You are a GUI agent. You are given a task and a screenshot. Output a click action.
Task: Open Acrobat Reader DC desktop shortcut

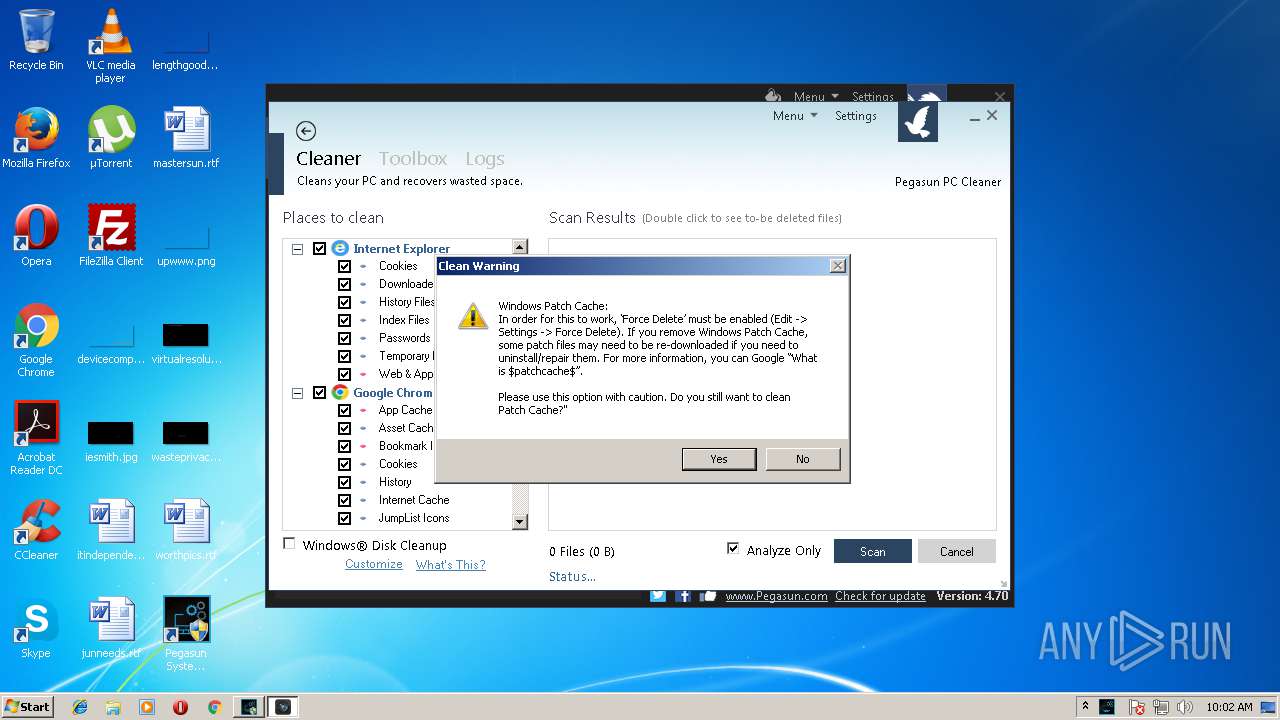[x=36, y=439]
